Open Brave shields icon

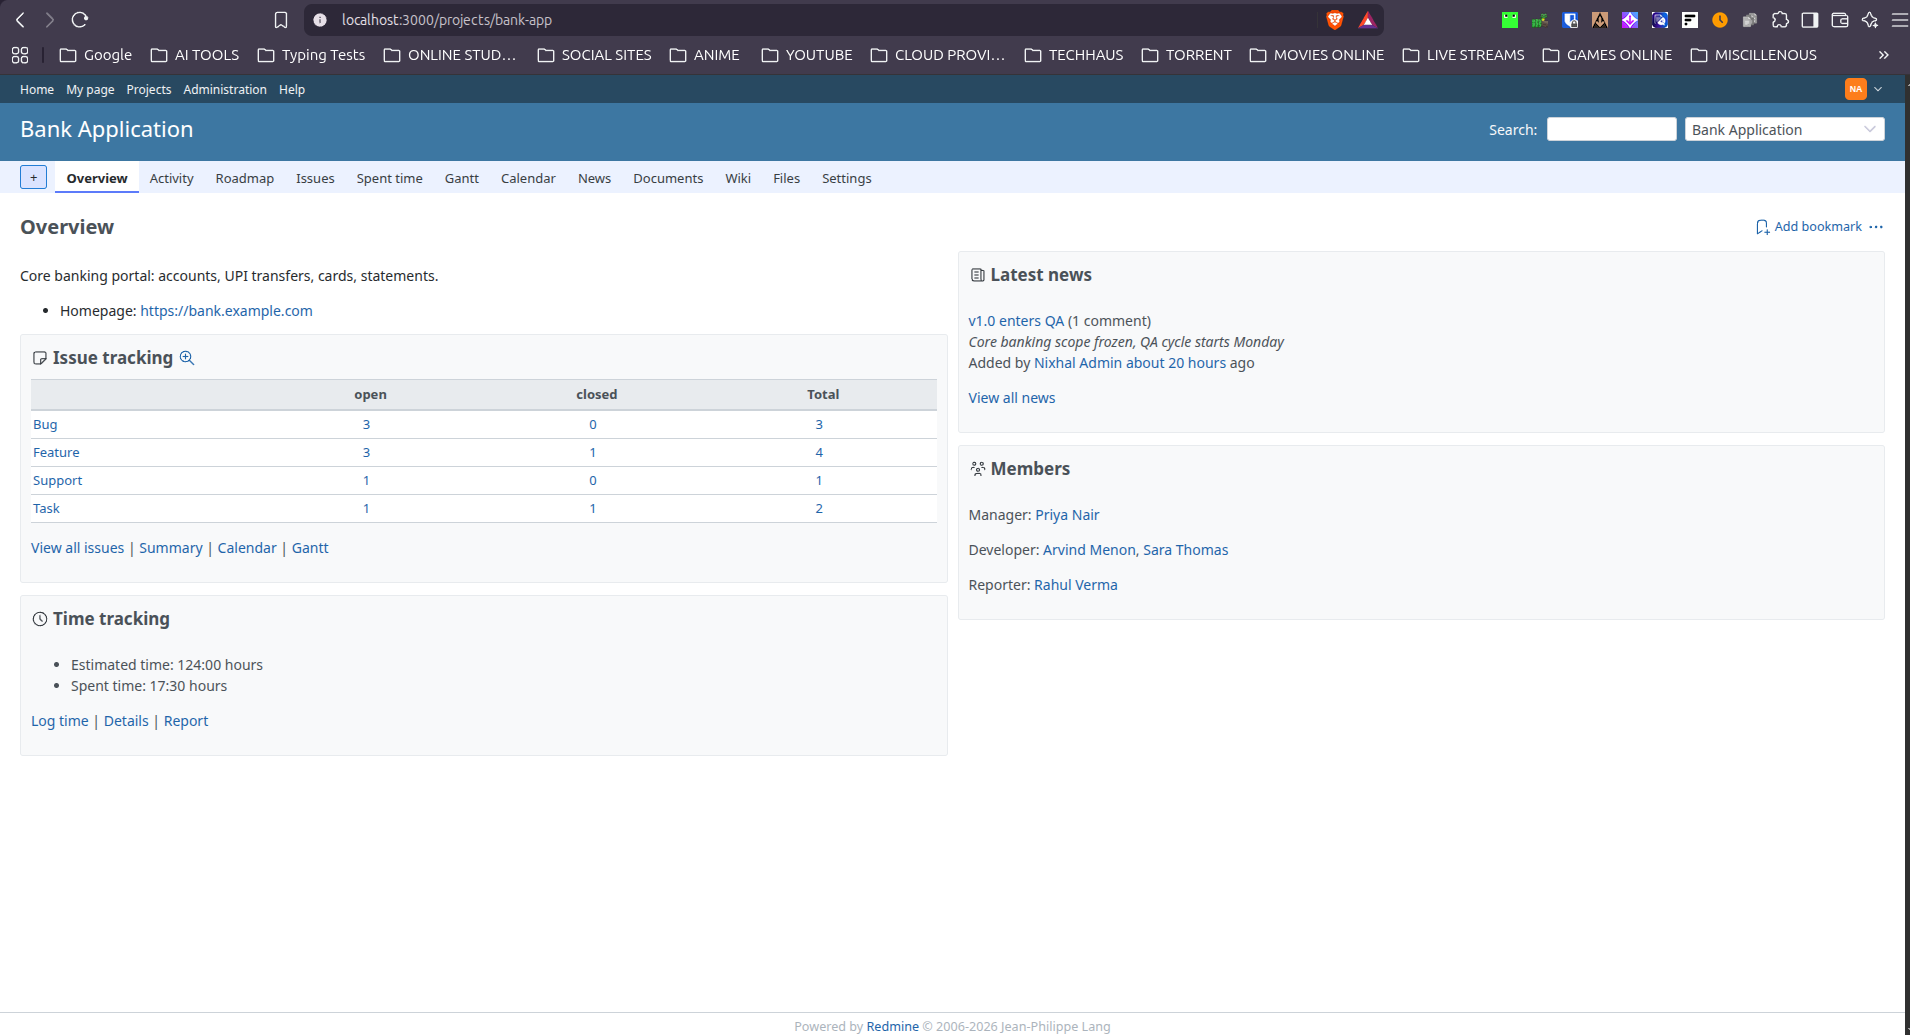1334,20
